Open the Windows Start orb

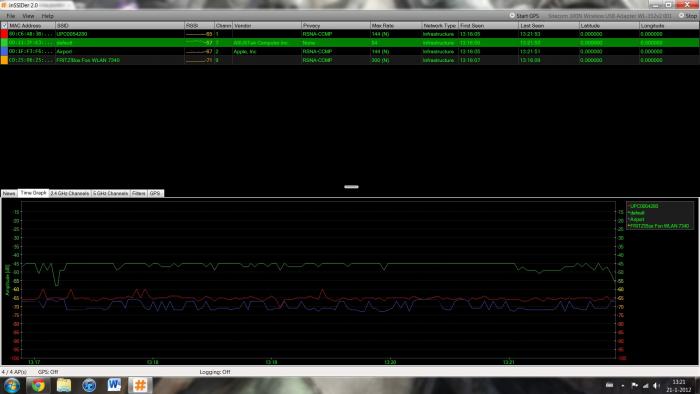point(12,385)
